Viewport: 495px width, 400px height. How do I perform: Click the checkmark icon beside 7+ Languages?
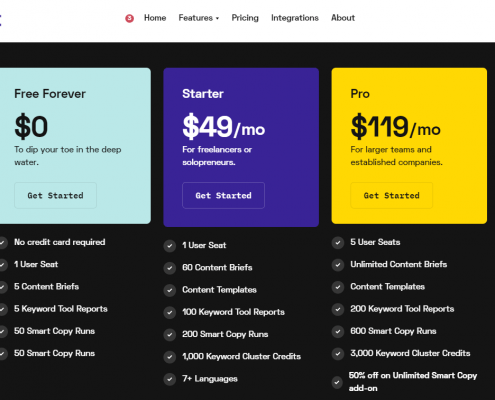point(170,379)
